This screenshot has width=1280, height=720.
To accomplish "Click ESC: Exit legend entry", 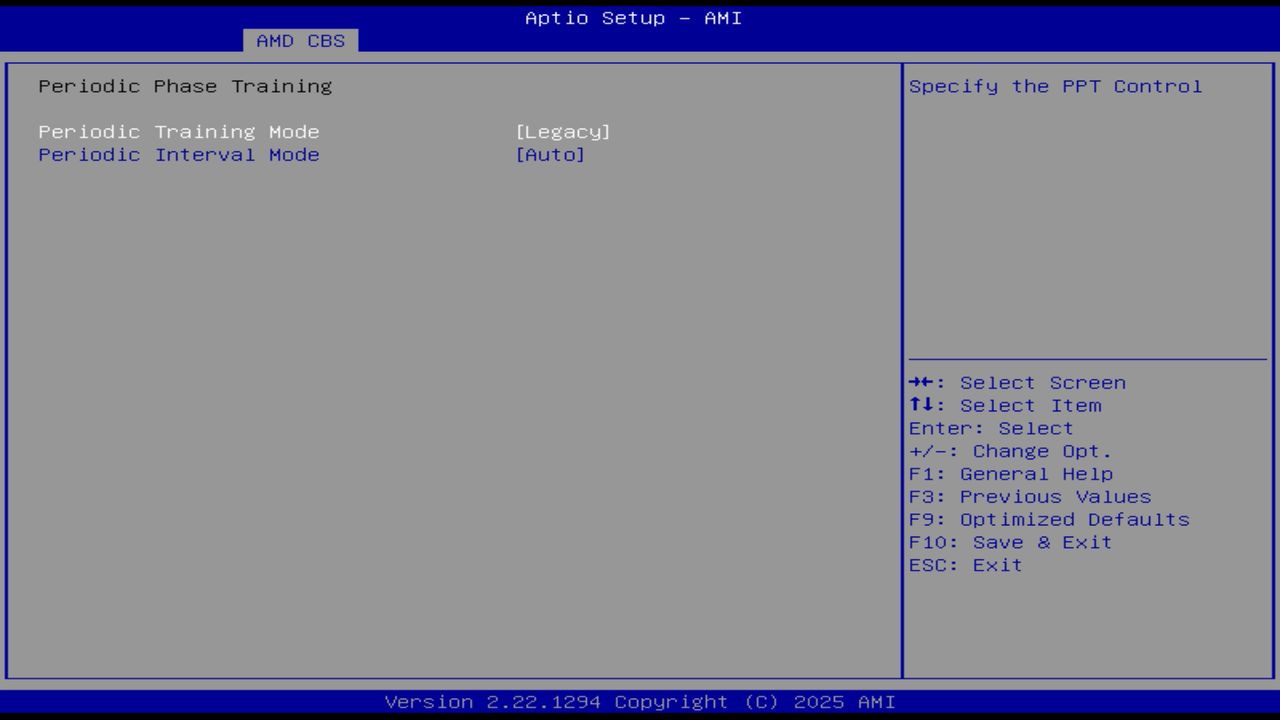I will click(964, 565).
